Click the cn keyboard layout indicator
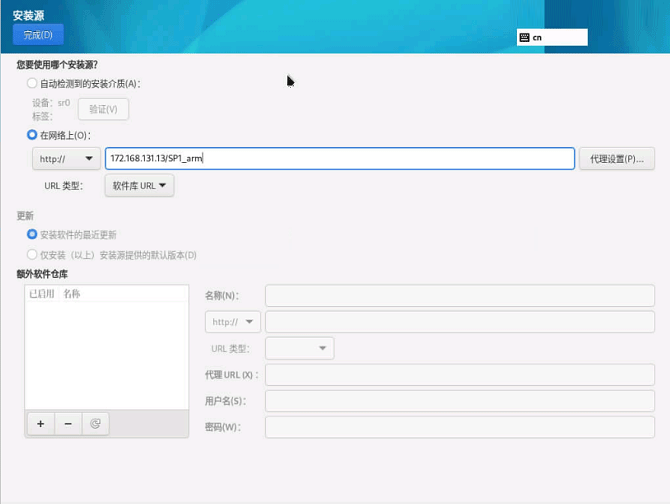 point(552,37)
